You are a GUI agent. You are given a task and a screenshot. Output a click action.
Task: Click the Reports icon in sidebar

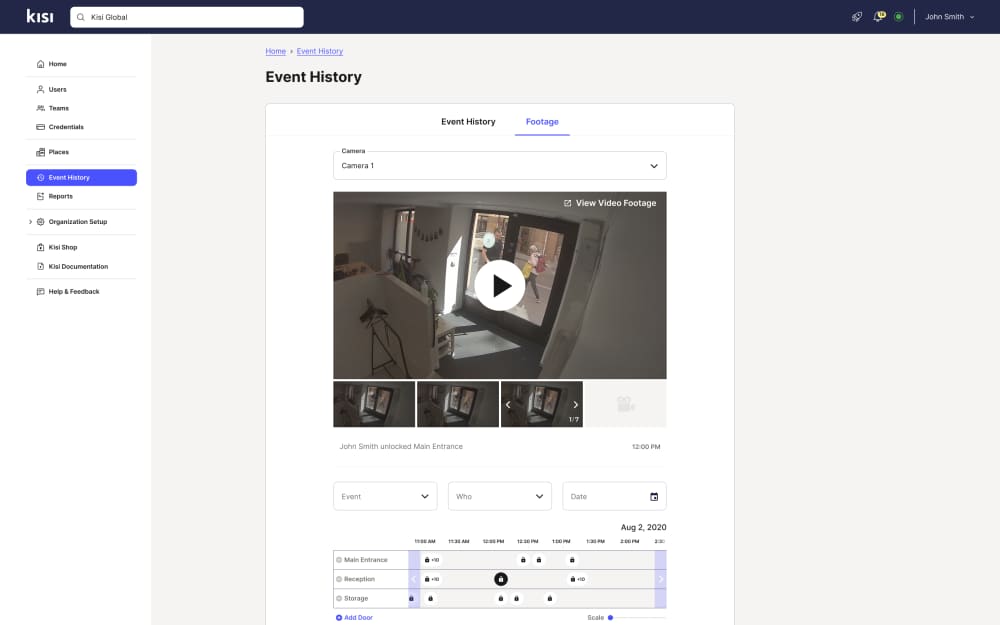pos(40,196)
